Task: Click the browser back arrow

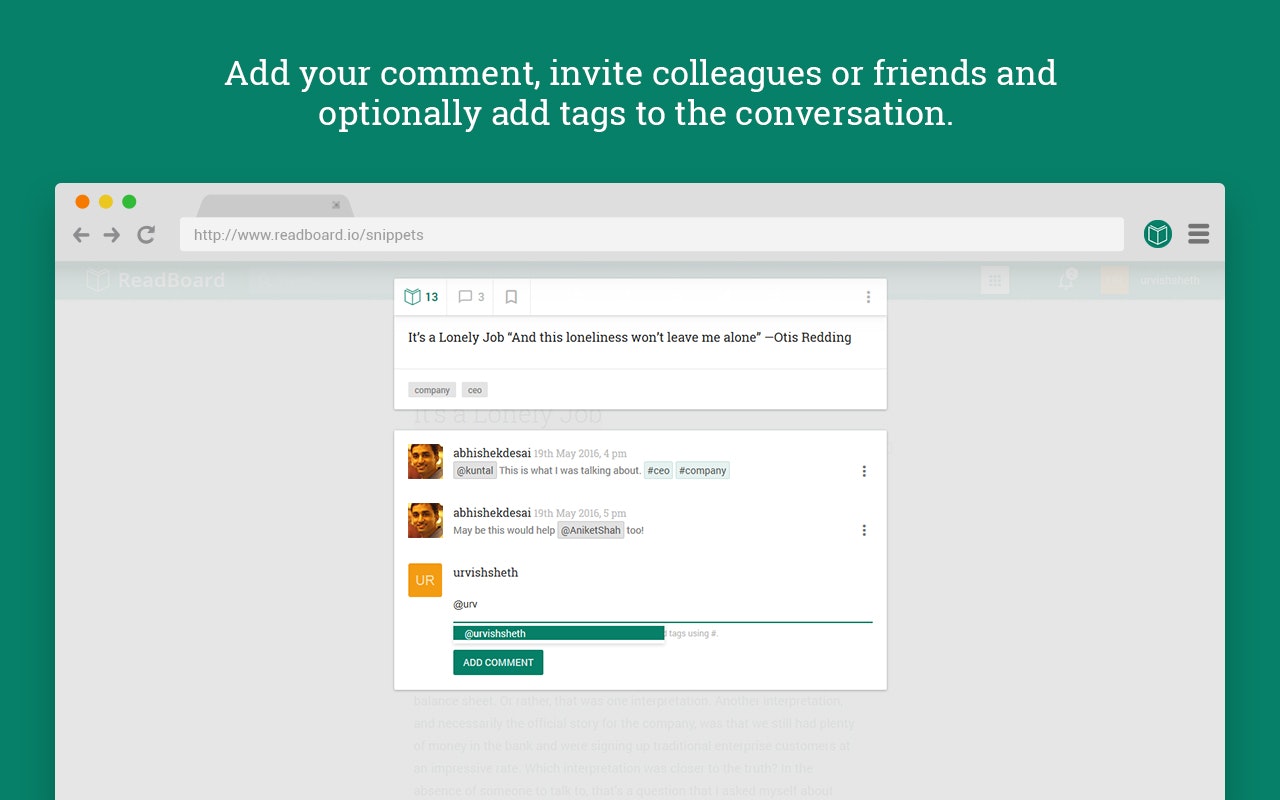Action: pos(81,235)
